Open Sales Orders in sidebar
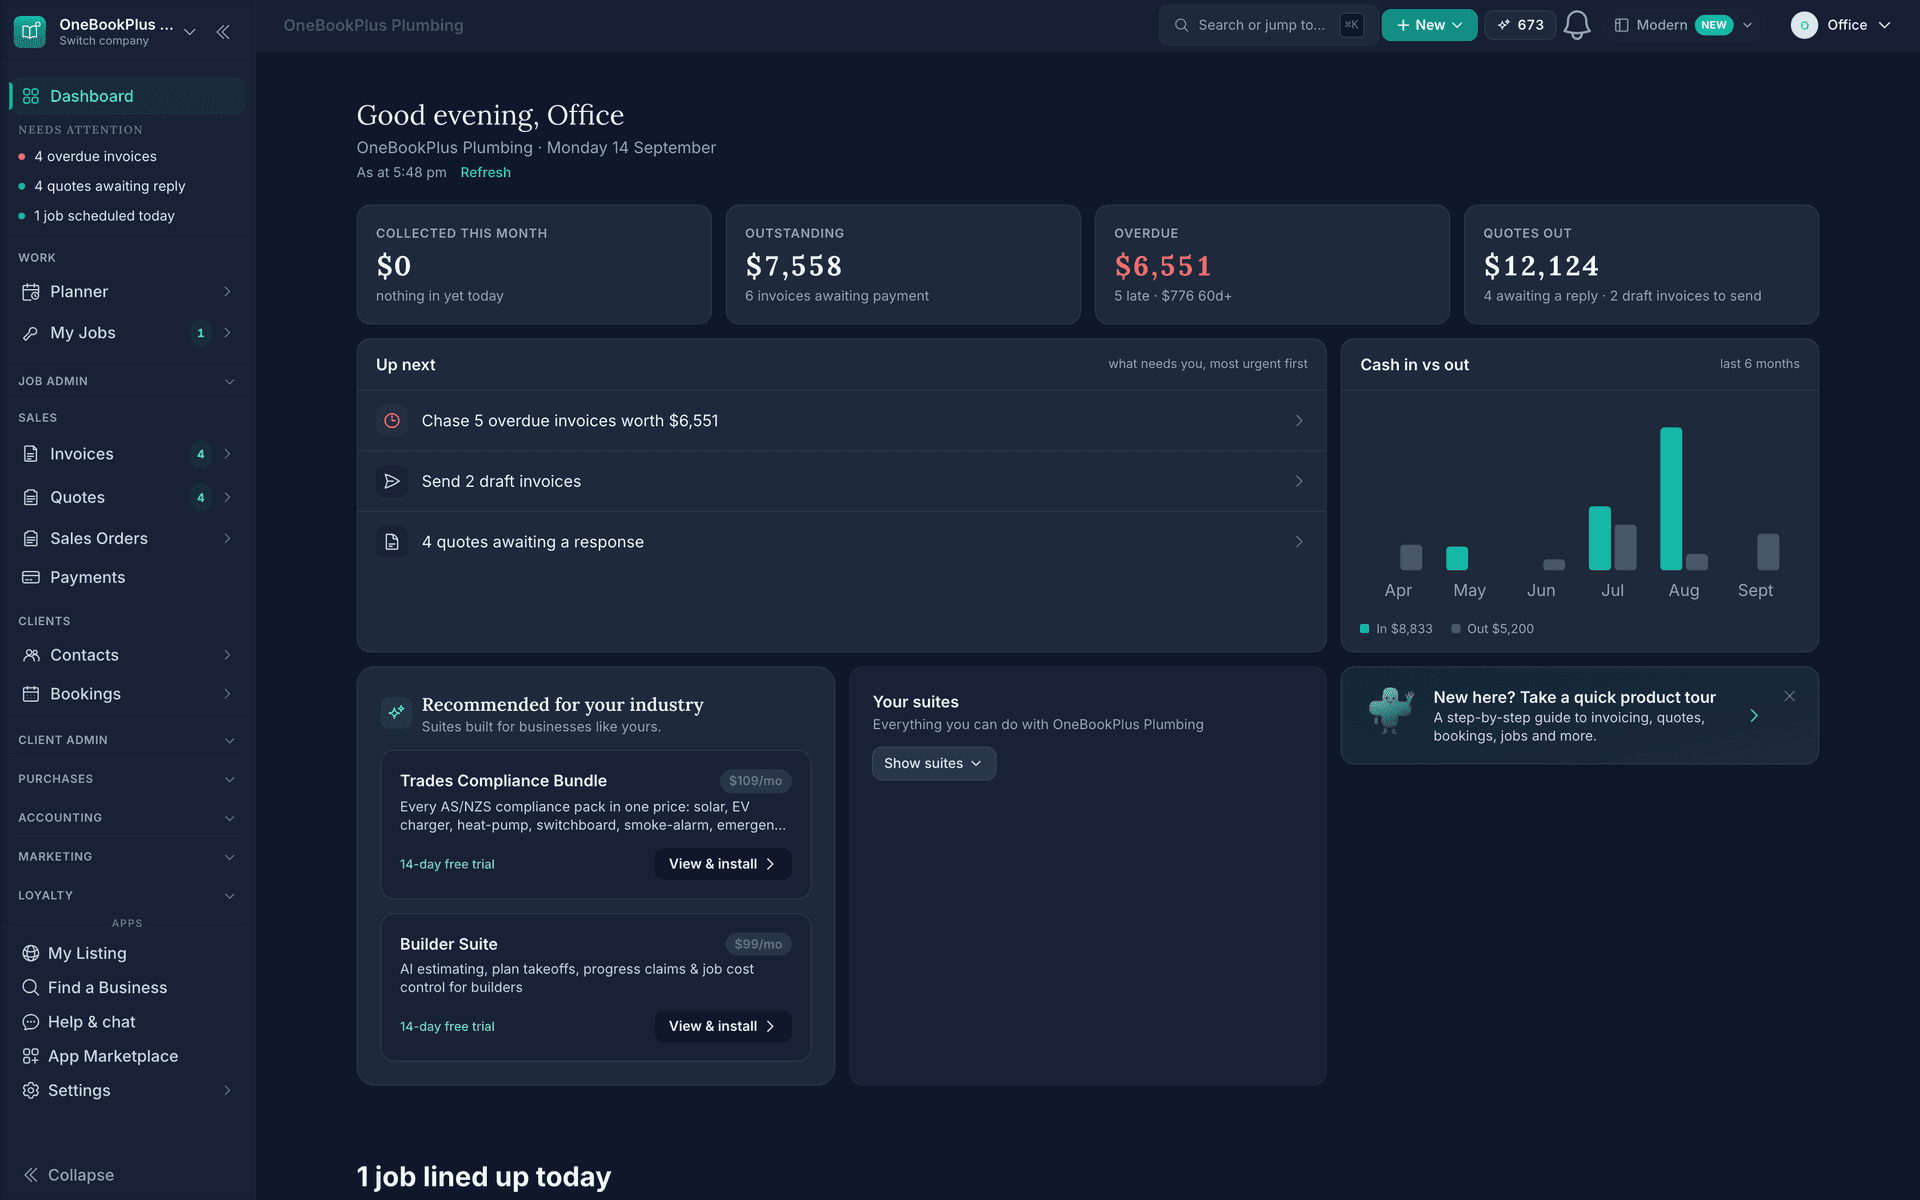The width and height of the screenshot is (1920, 1200). click(x=127, y=538)
